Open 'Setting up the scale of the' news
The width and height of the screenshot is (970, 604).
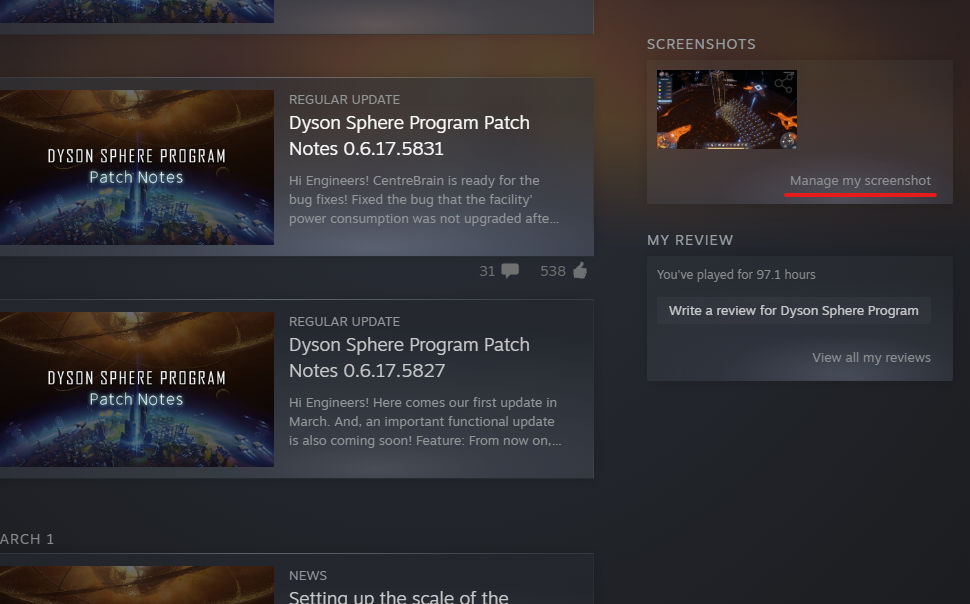click(398, 597)
